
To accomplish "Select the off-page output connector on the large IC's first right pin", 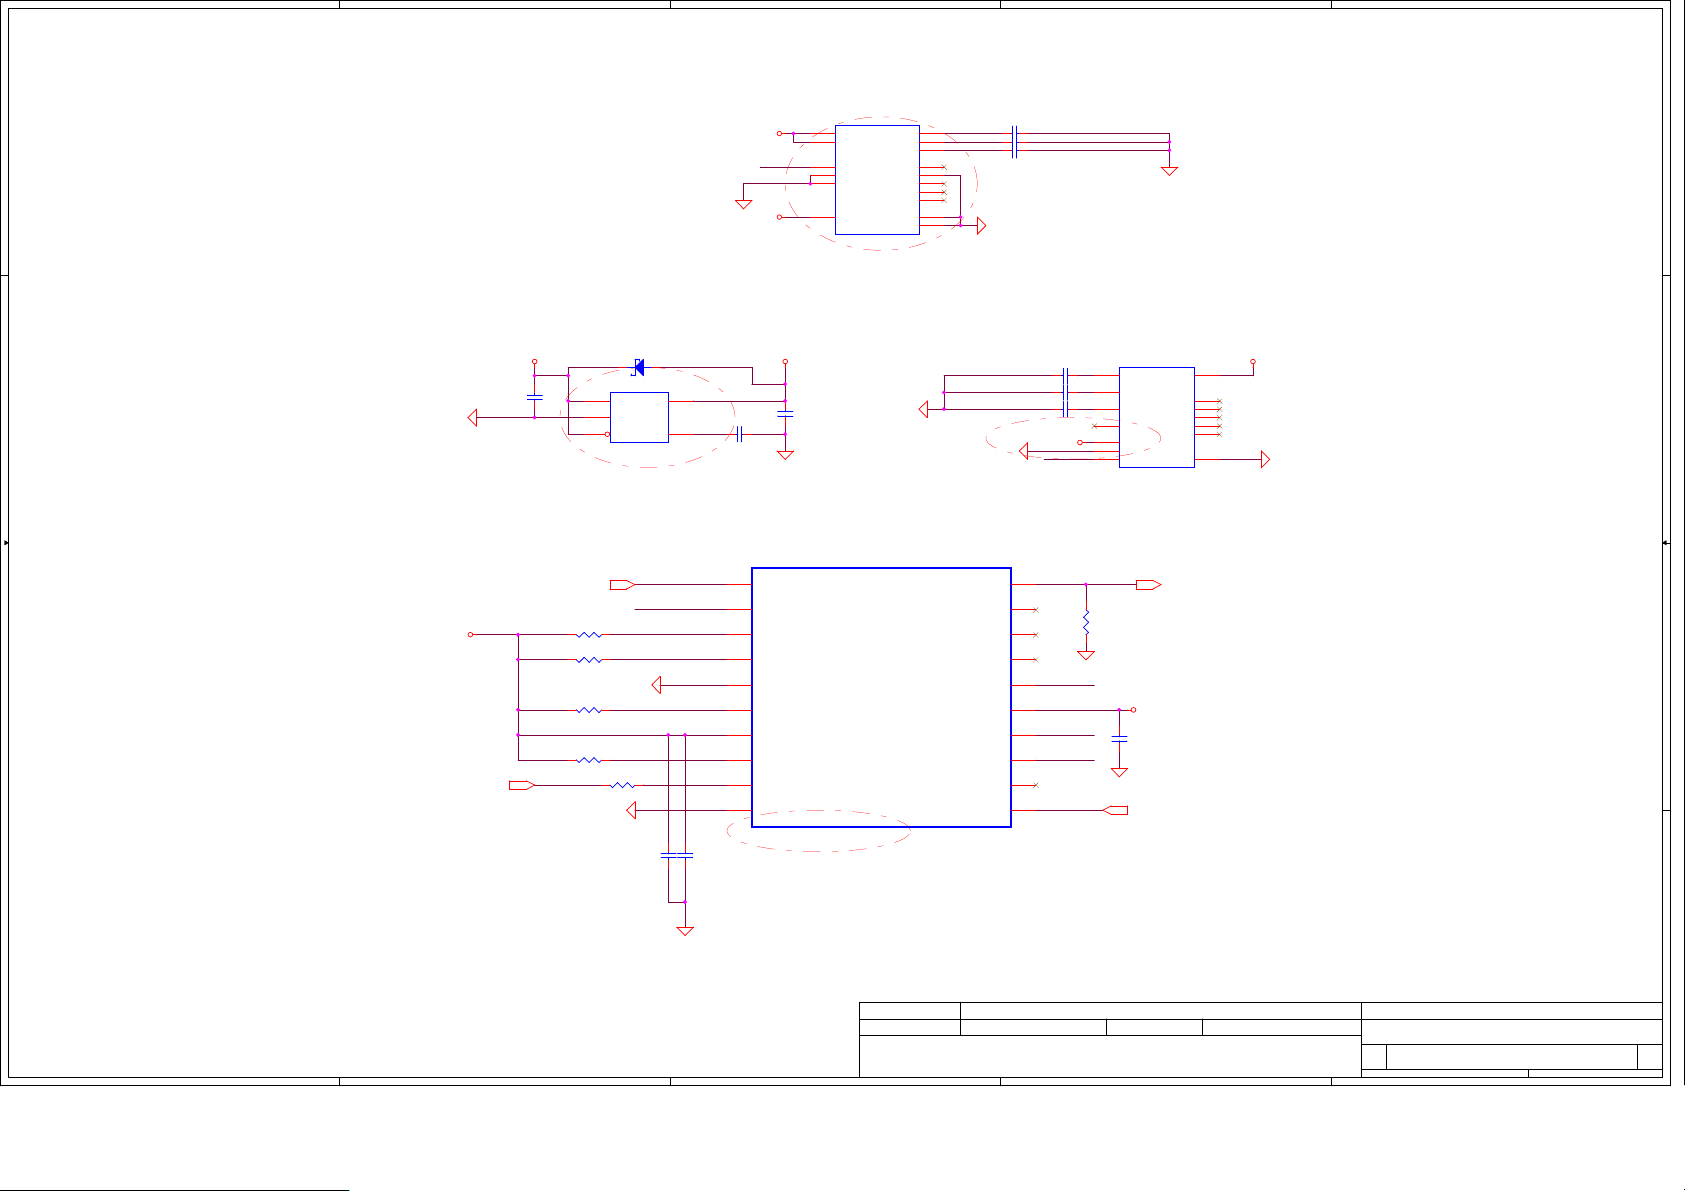I will point(1148,584).
